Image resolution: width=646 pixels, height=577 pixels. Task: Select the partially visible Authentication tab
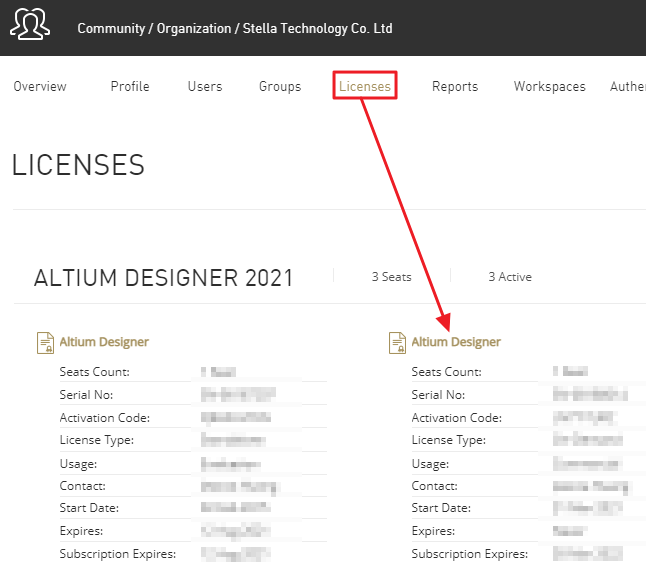627,87
